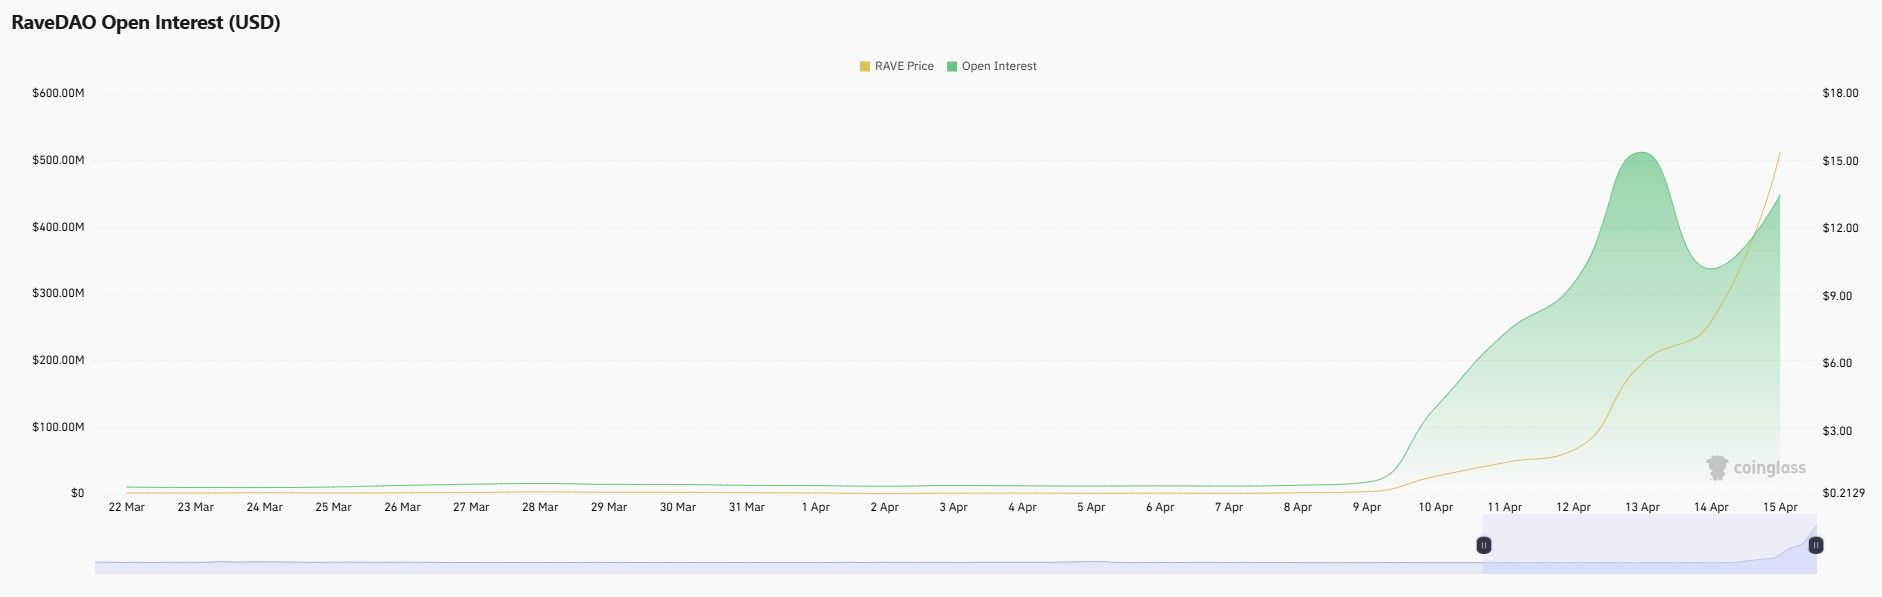Click the $9.00 price axis label
The width and height of the screenshot is (1882, 597).
pyautogui.click(x=1837, y=296)
